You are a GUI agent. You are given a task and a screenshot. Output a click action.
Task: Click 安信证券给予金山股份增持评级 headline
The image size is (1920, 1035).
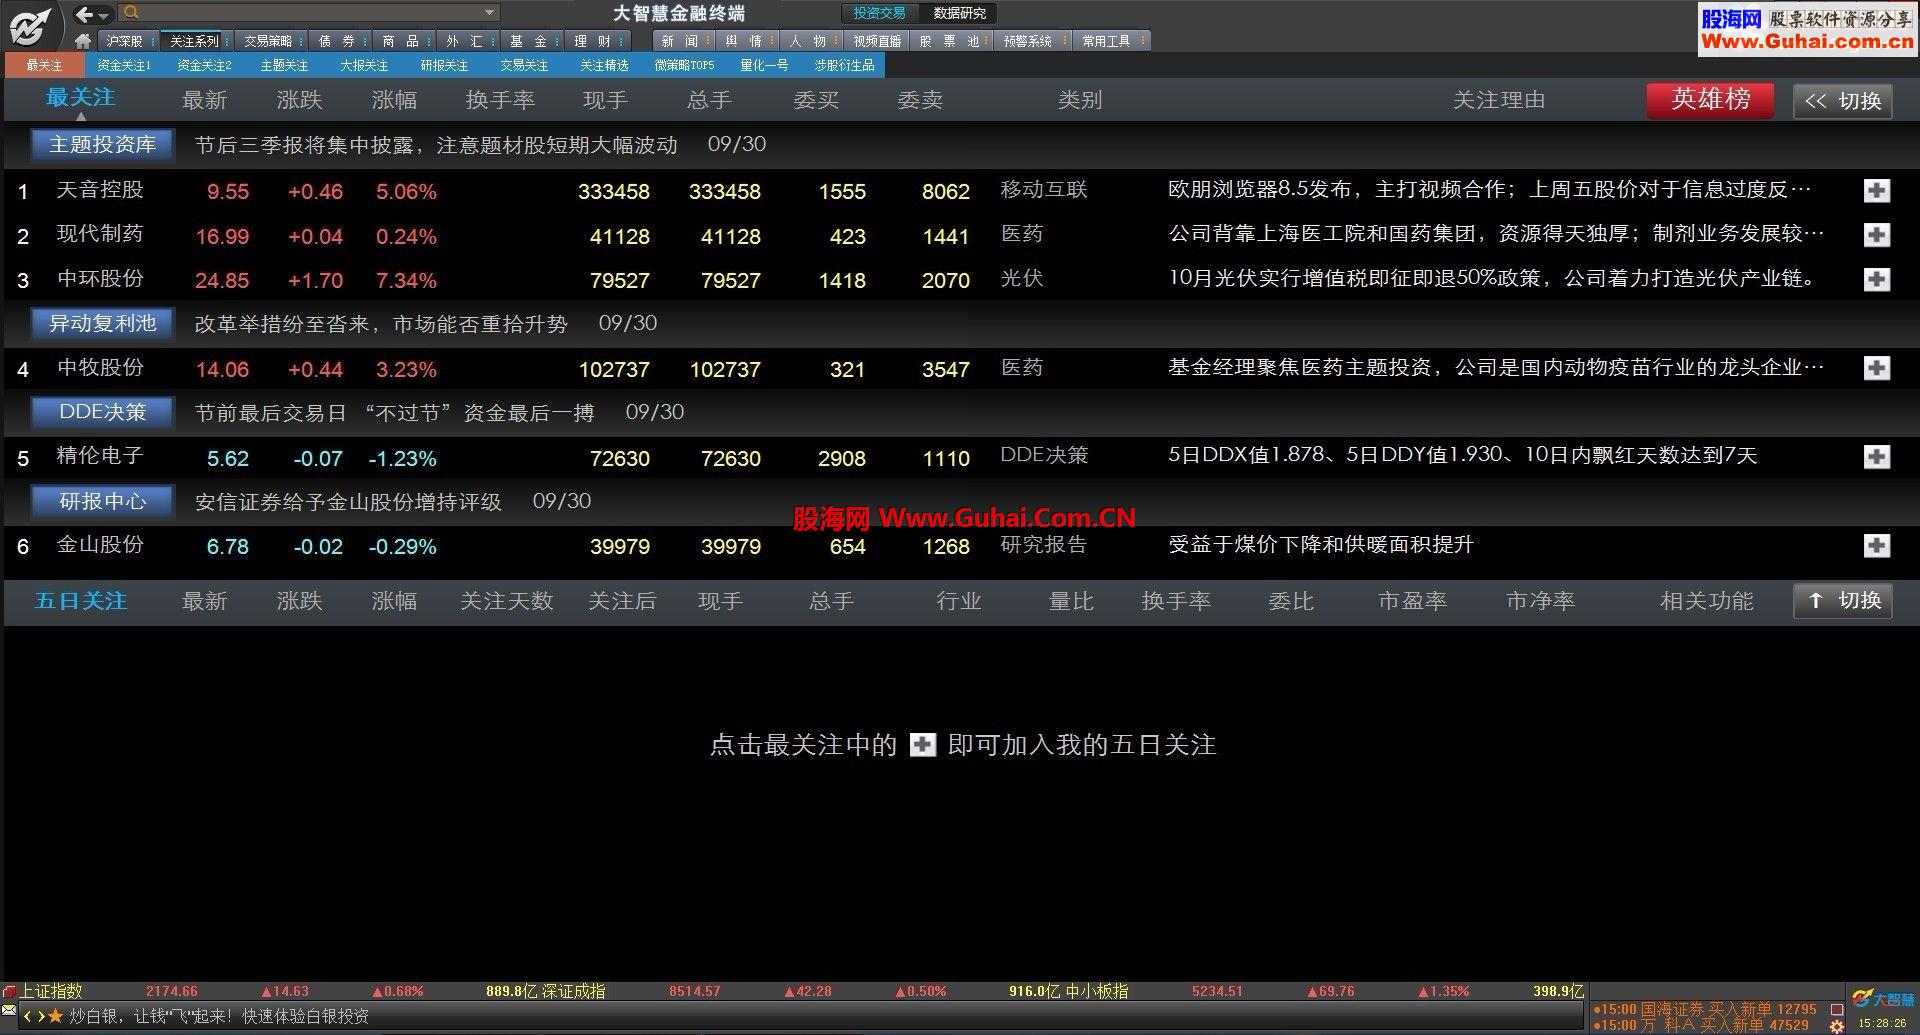point(348,502)
